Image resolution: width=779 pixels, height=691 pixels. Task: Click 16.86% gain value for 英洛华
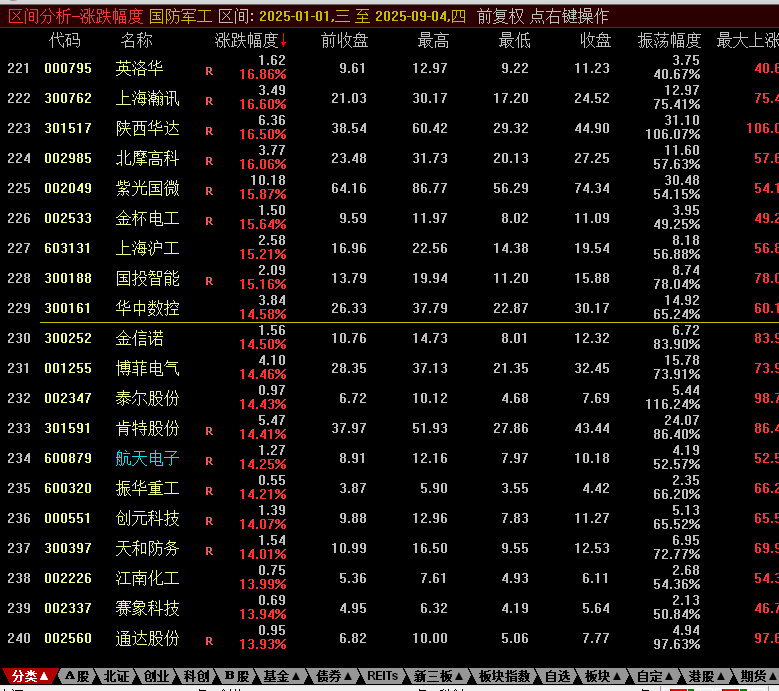(263, 75)
